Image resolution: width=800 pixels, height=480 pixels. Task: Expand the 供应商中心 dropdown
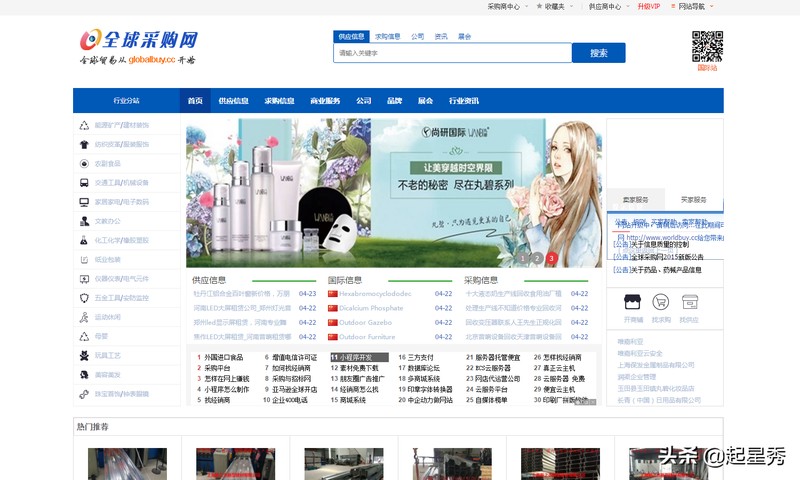click(608, 7)
